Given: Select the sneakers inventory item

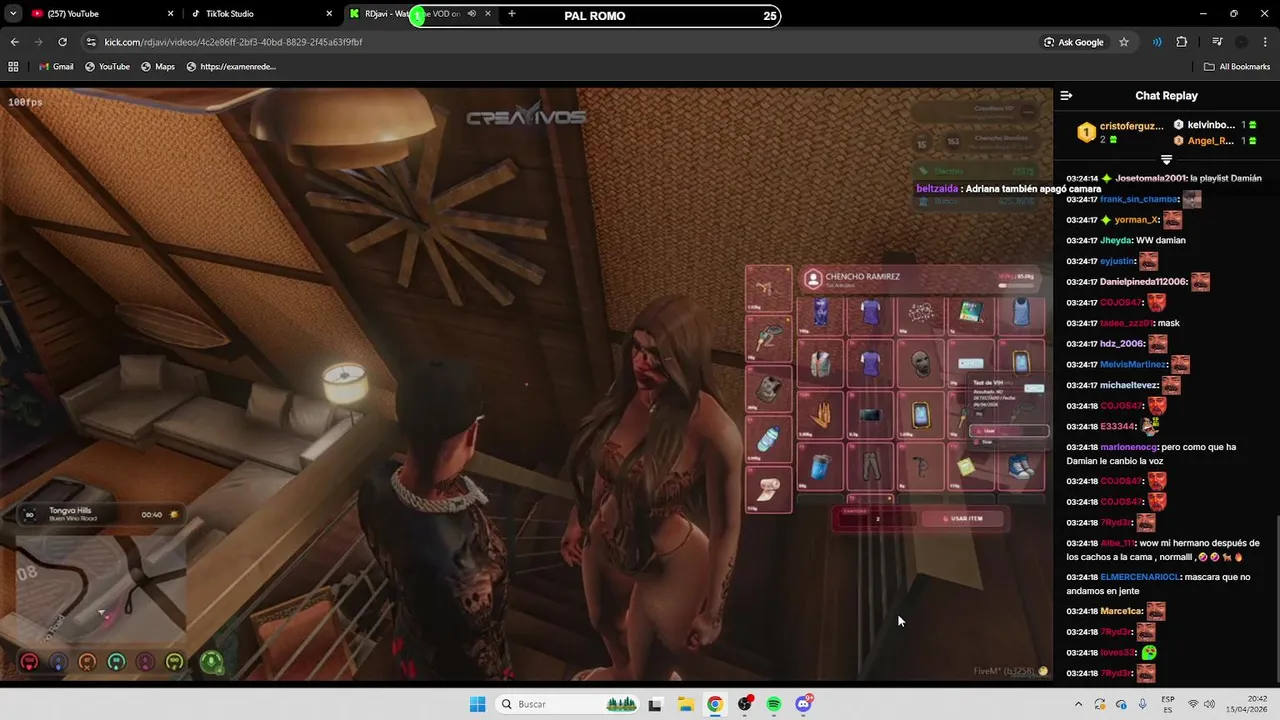Looking at the screenshot, I should [1020, 466].
